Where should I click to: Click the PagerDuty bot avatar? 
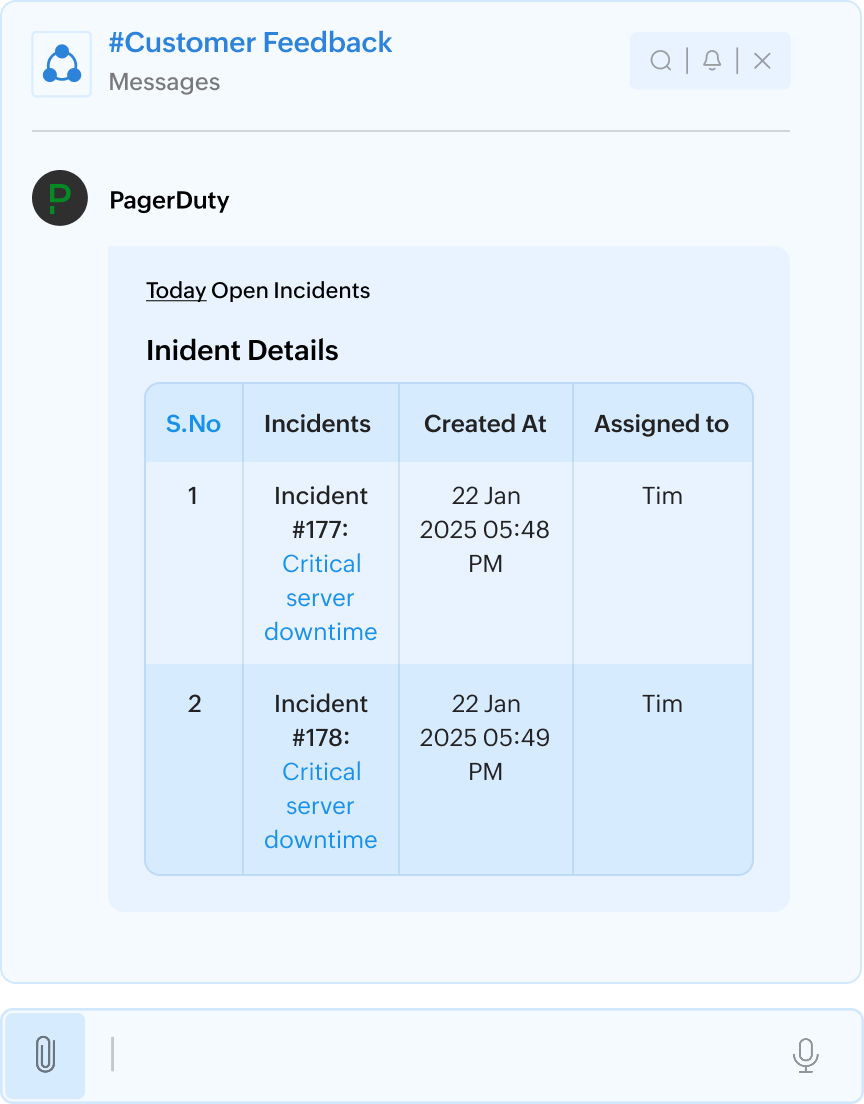coord(60,198)
